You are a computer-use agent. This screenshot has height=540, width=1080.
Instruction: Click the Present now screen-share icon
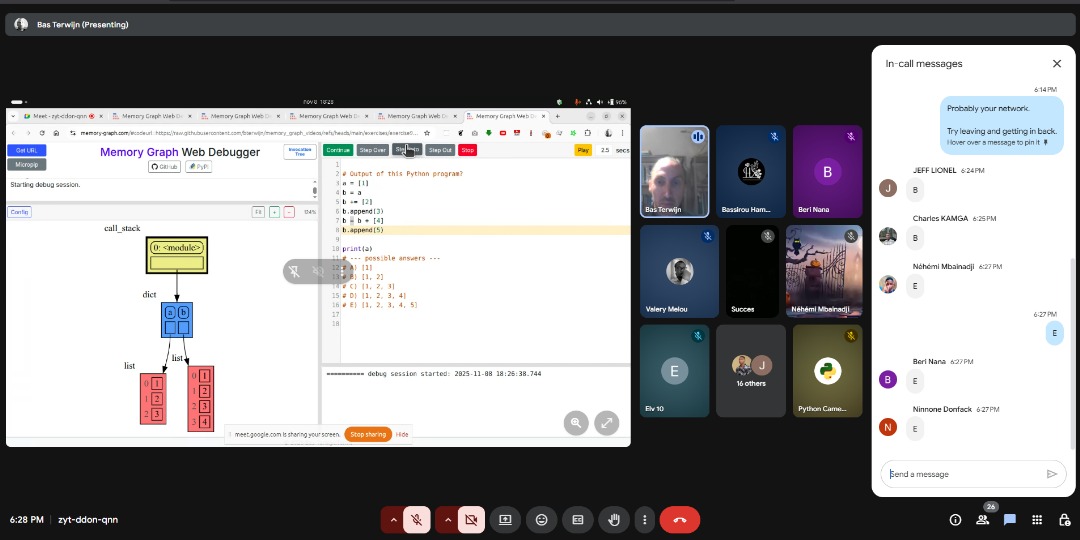click(506, 520)
